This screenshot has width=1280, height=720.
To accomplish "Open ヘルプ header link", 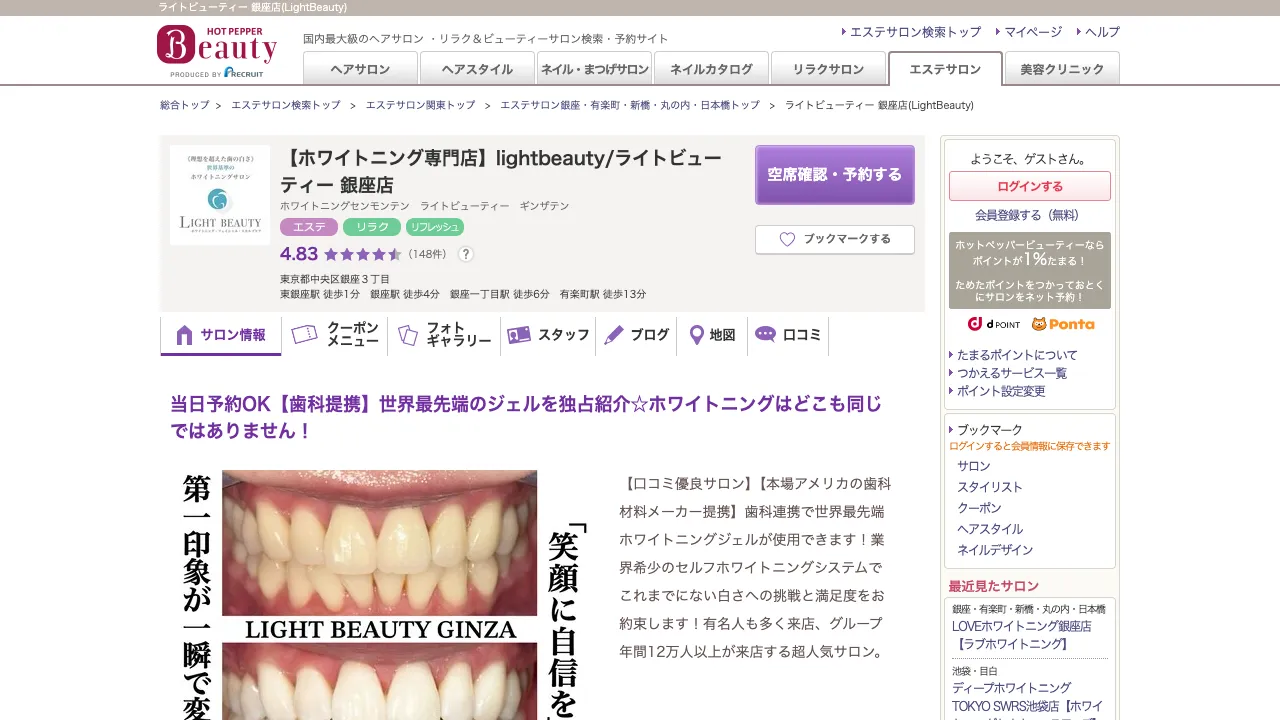I will click(x=1102, y=32).
